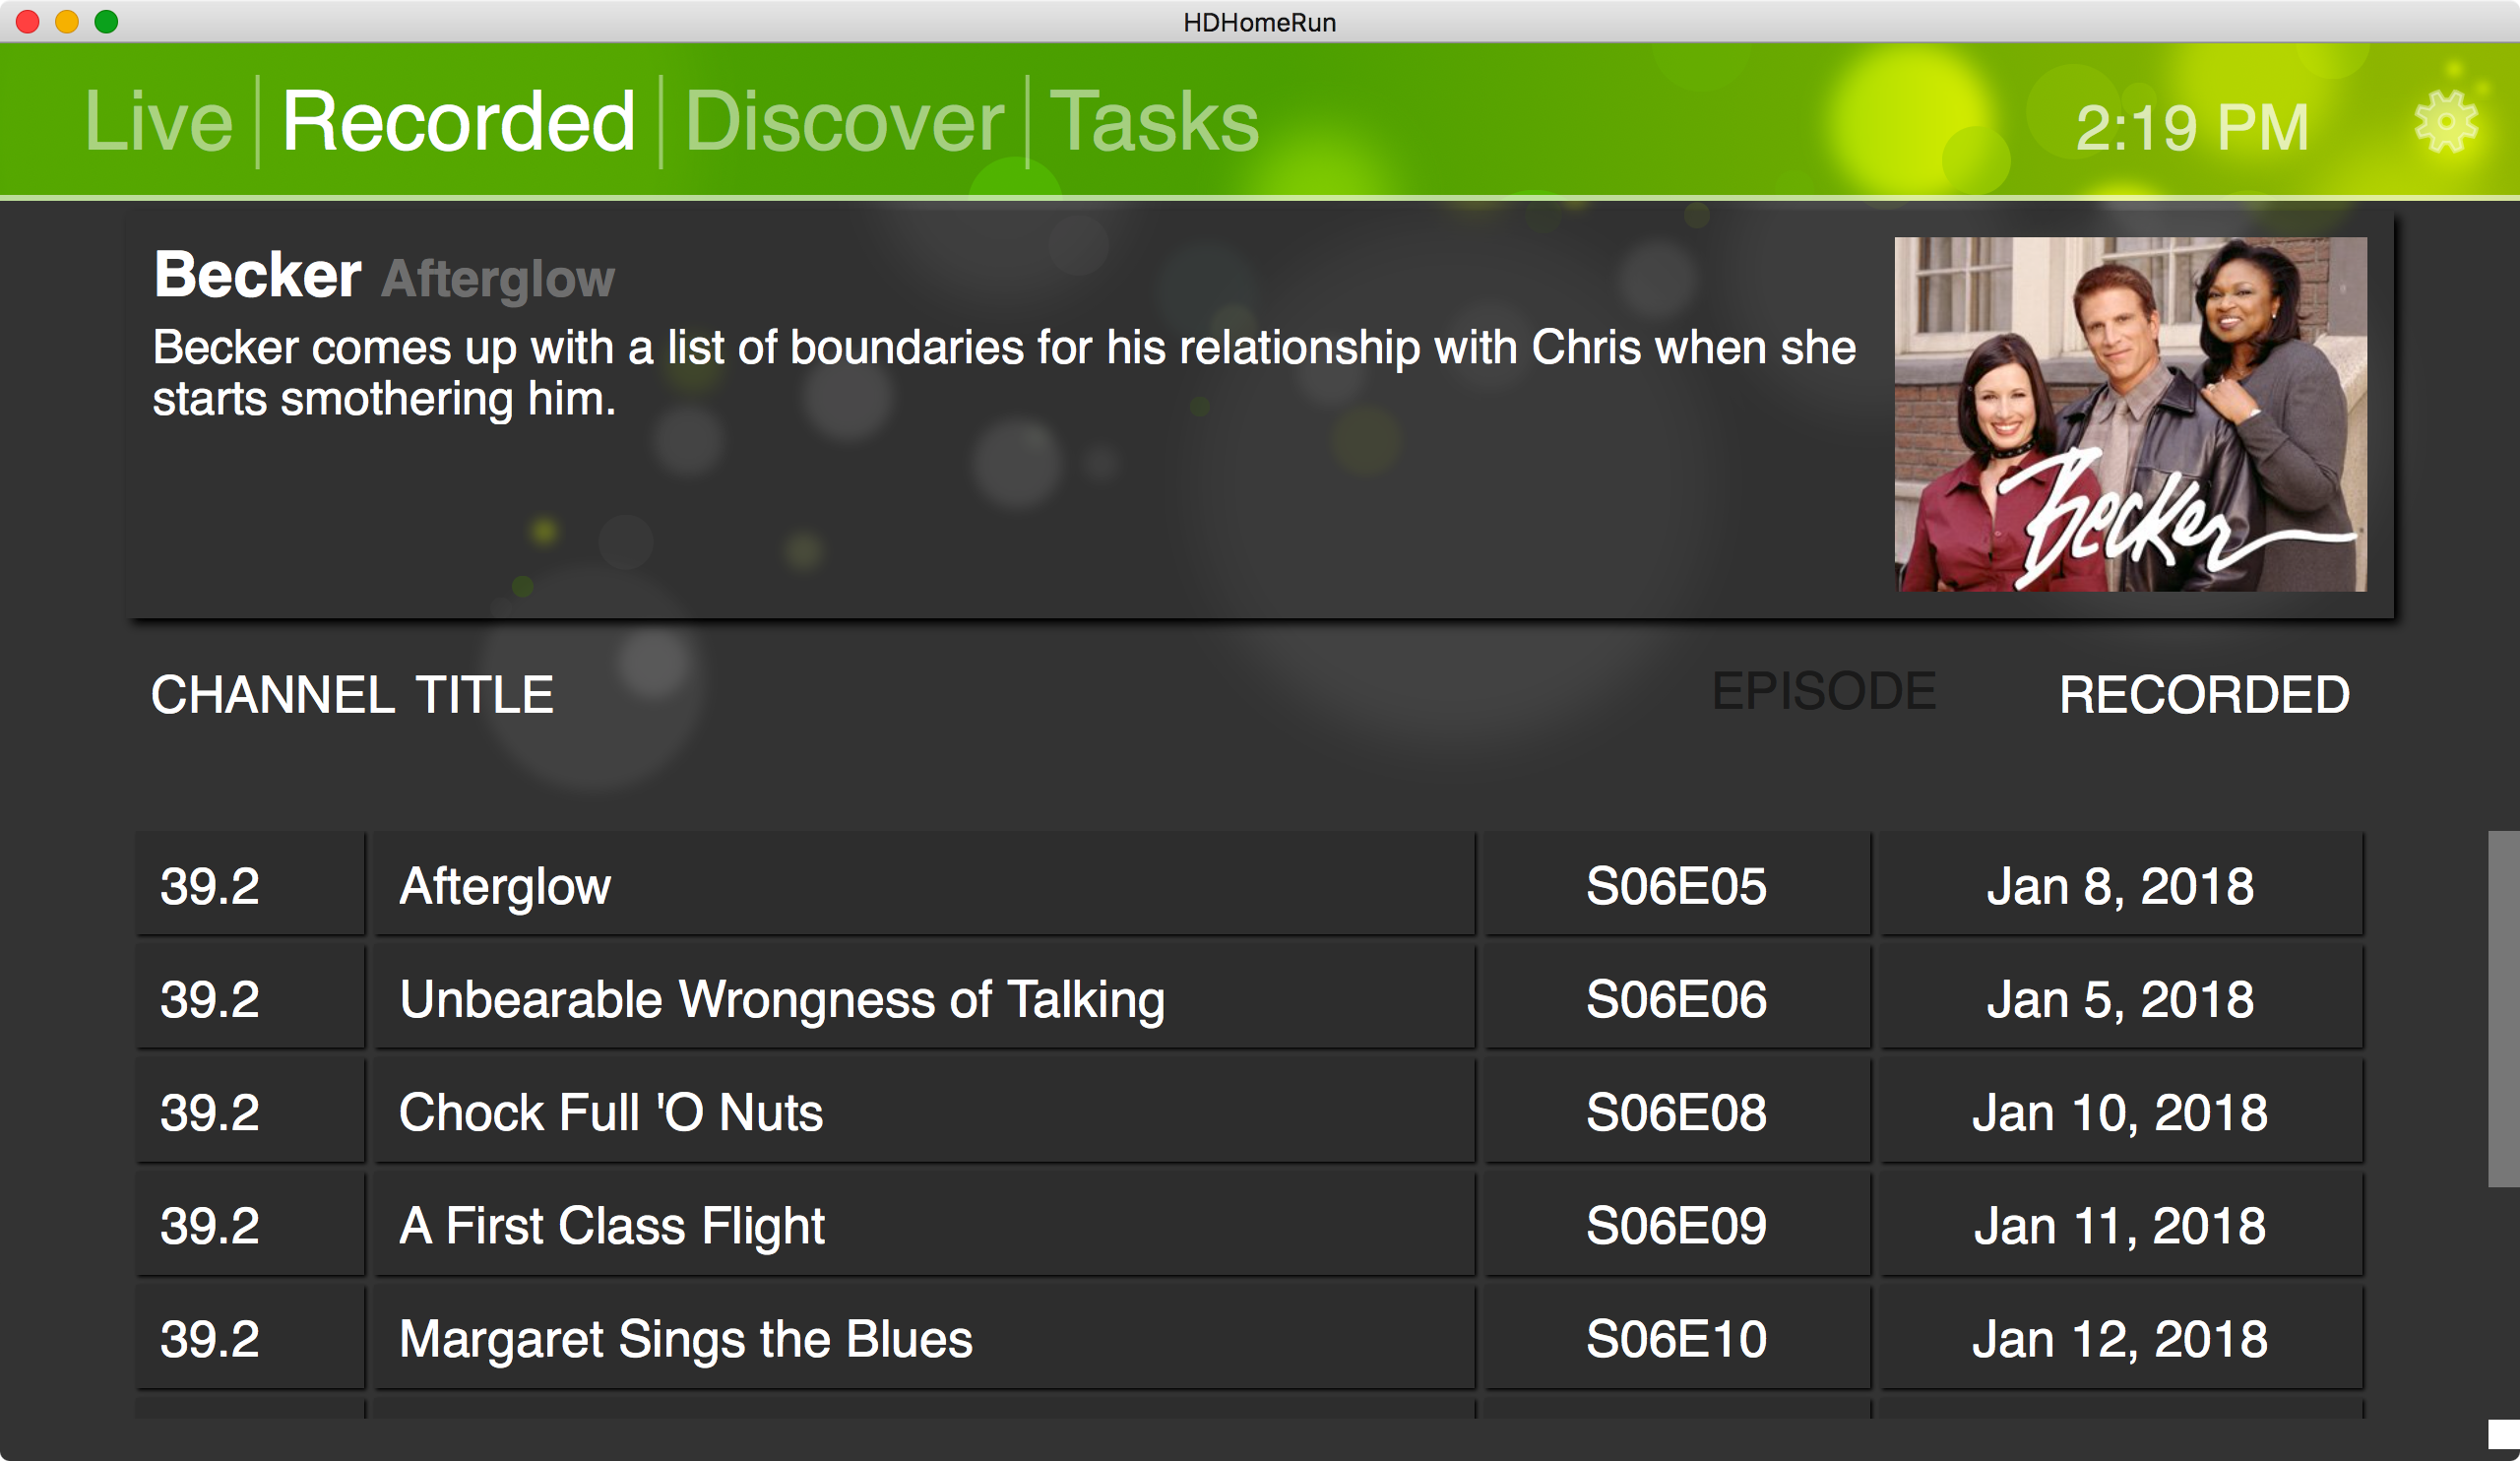The width and height of the screenshot is (2520, 1461).
Task: Click the Becker show artwork thumbnail
Action: 2131,414
